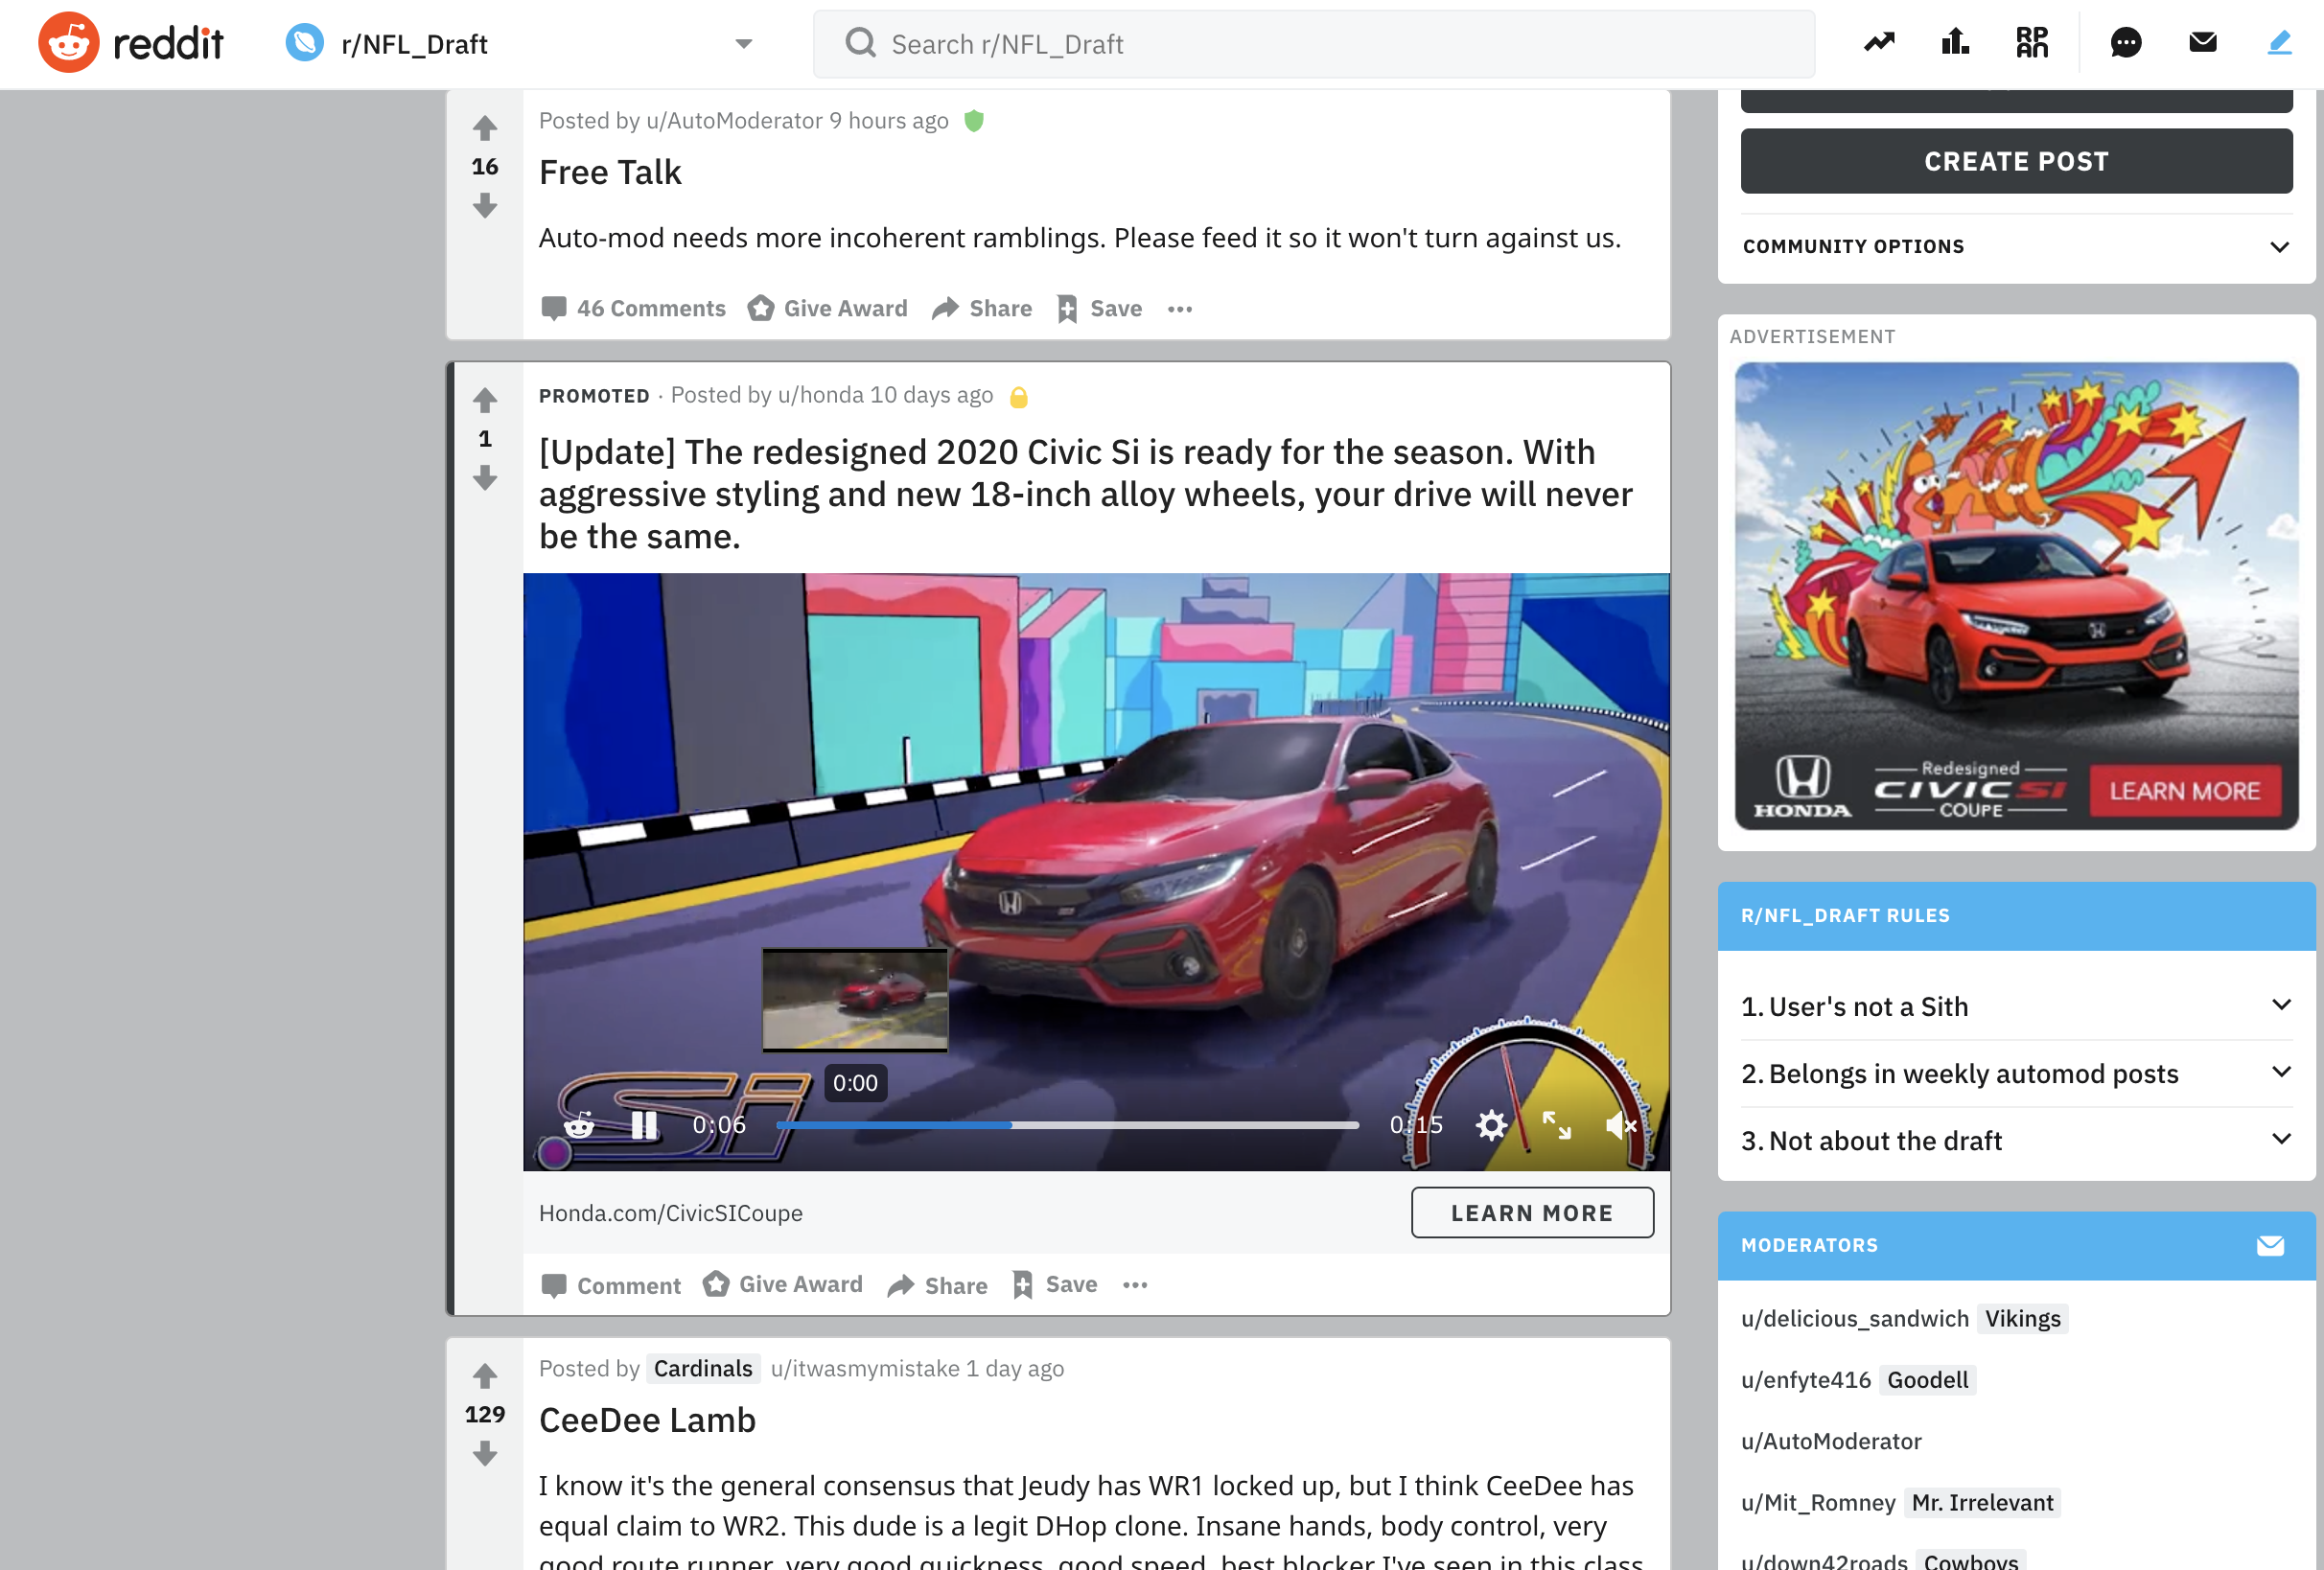This screenshot has width=2324, height=1570.
Task: Upvote the Free Talk post
Action: [485, 128]
